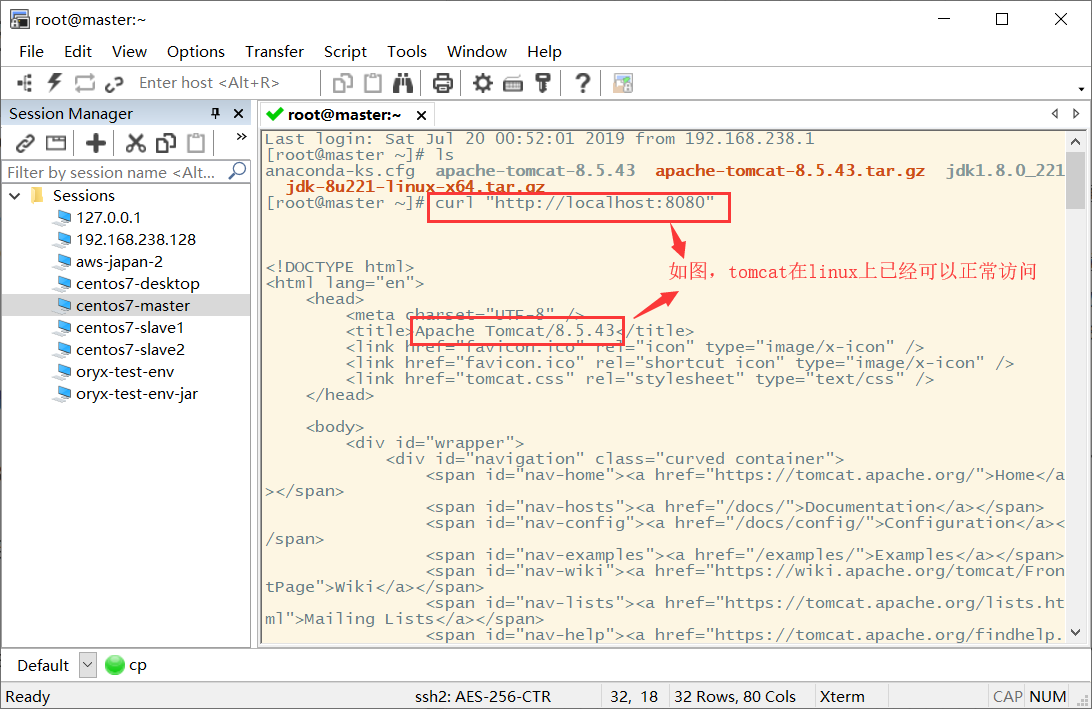Click the Sessions folder label
This screenshot has height=709, width=1092.
pos(84,196)
